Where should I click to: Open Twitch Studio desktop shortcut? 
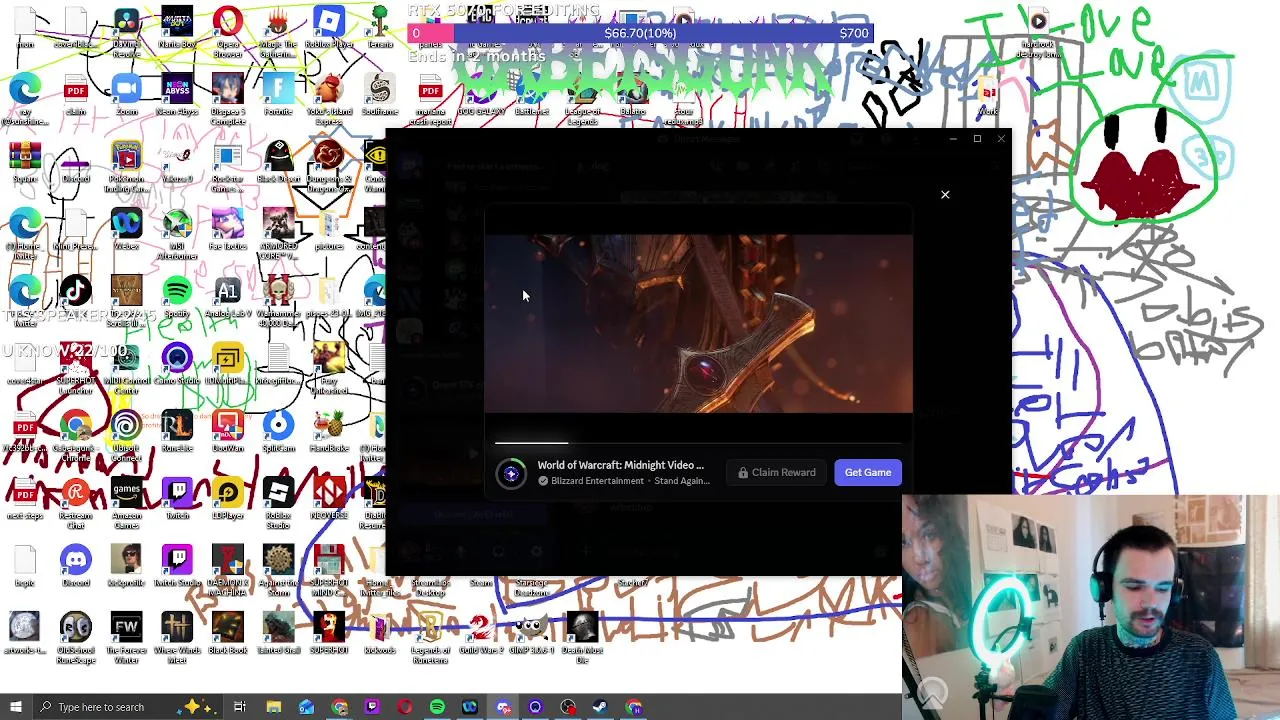pos(177,566)
